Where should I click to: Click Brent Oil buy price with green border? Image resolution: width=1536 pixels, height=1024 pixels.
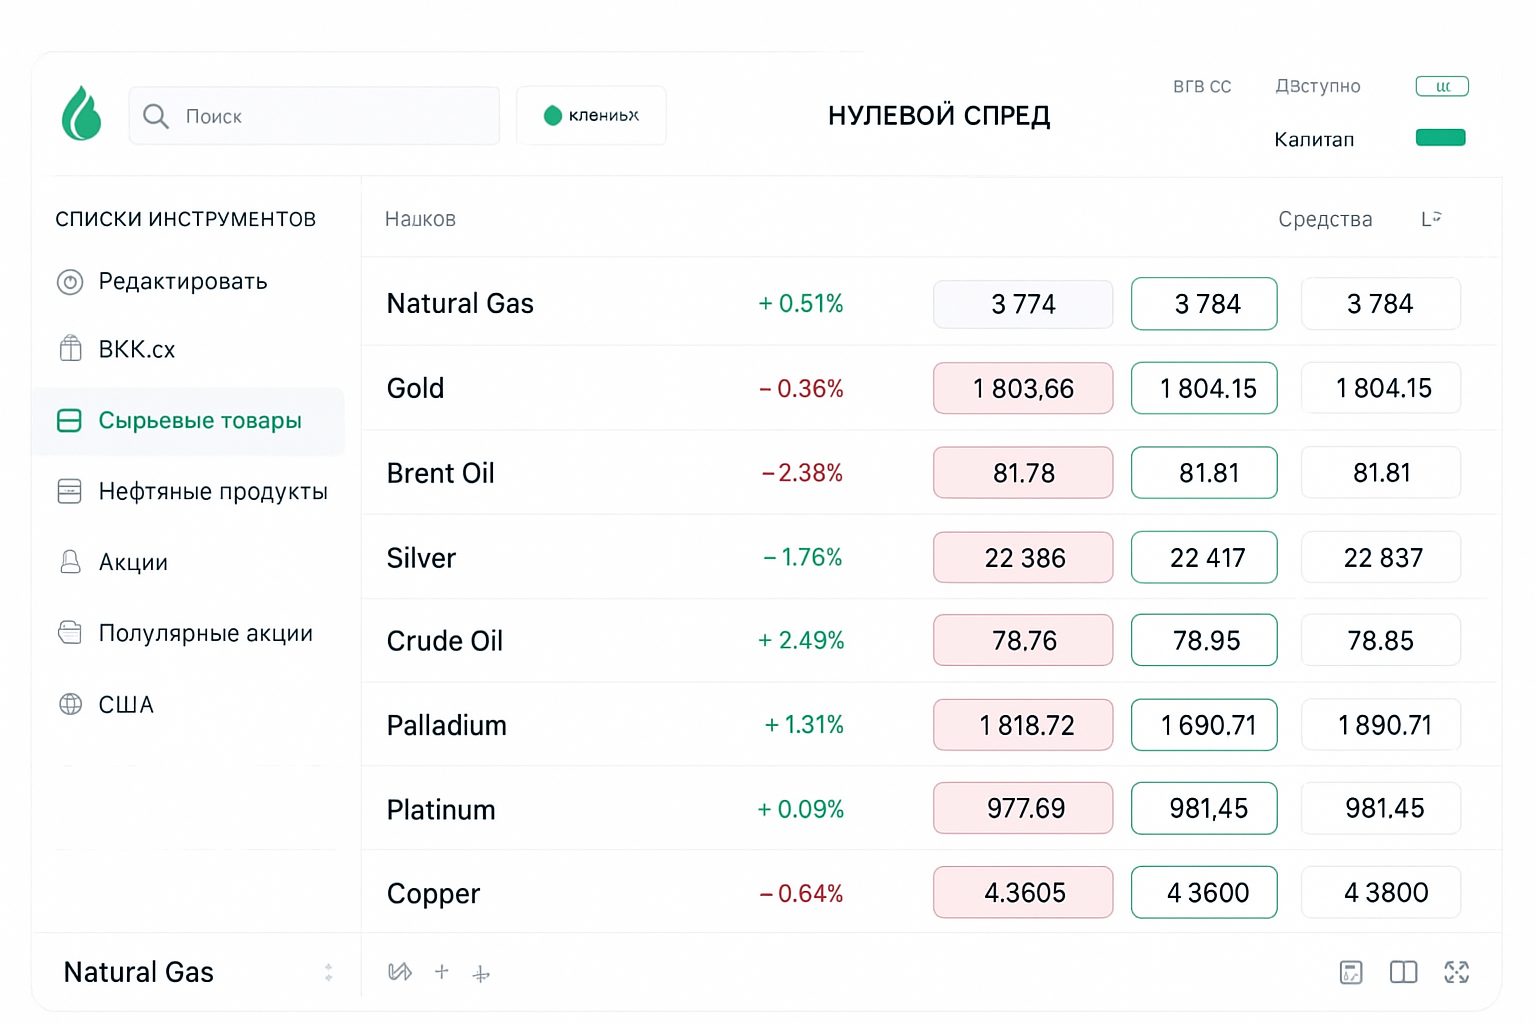coord(1203,473)
